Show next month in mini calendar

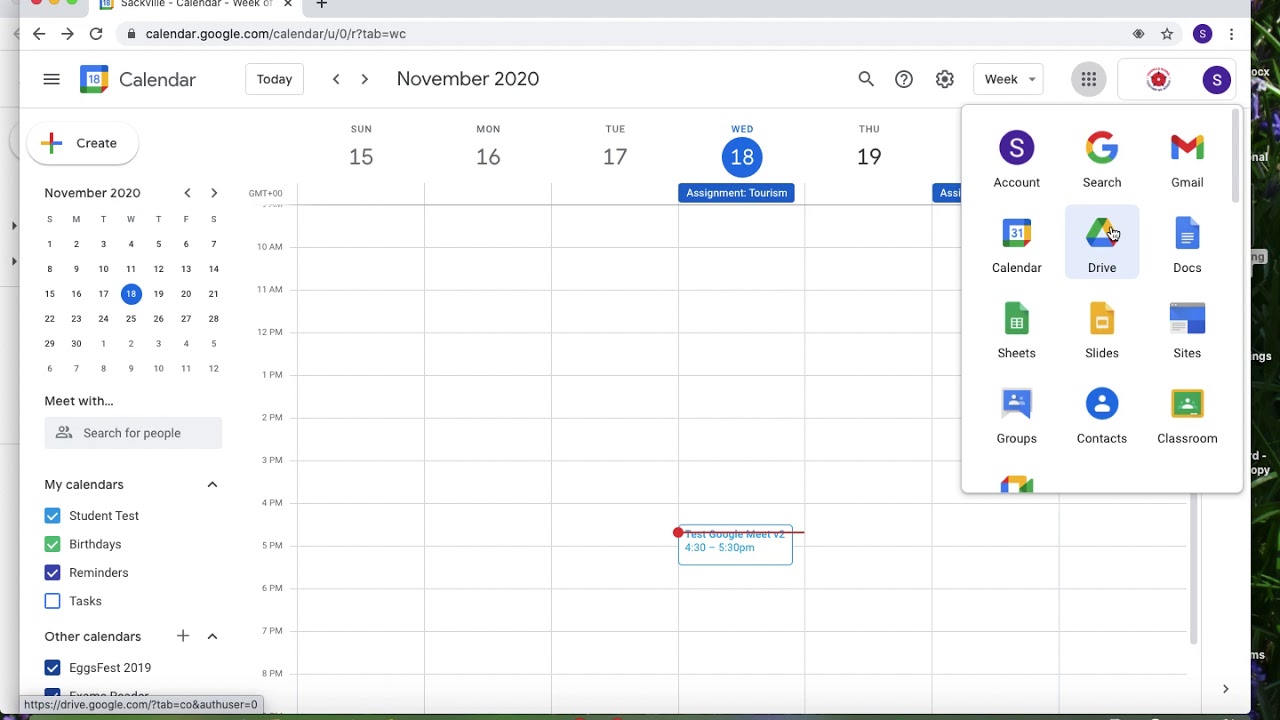click(214, 193)
